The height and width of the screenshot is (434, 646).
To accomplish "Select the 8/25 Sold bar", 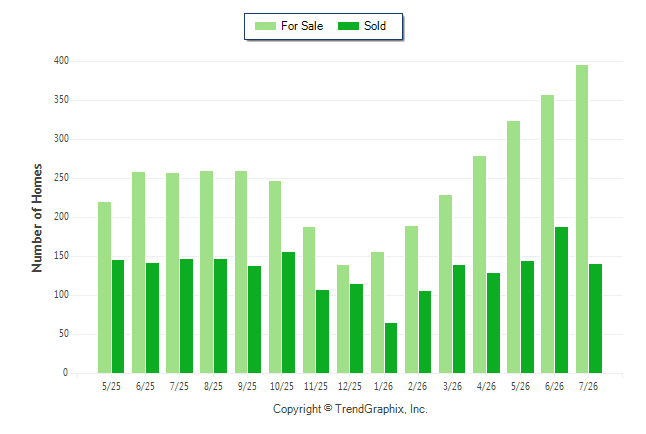I will coord(220,316).
